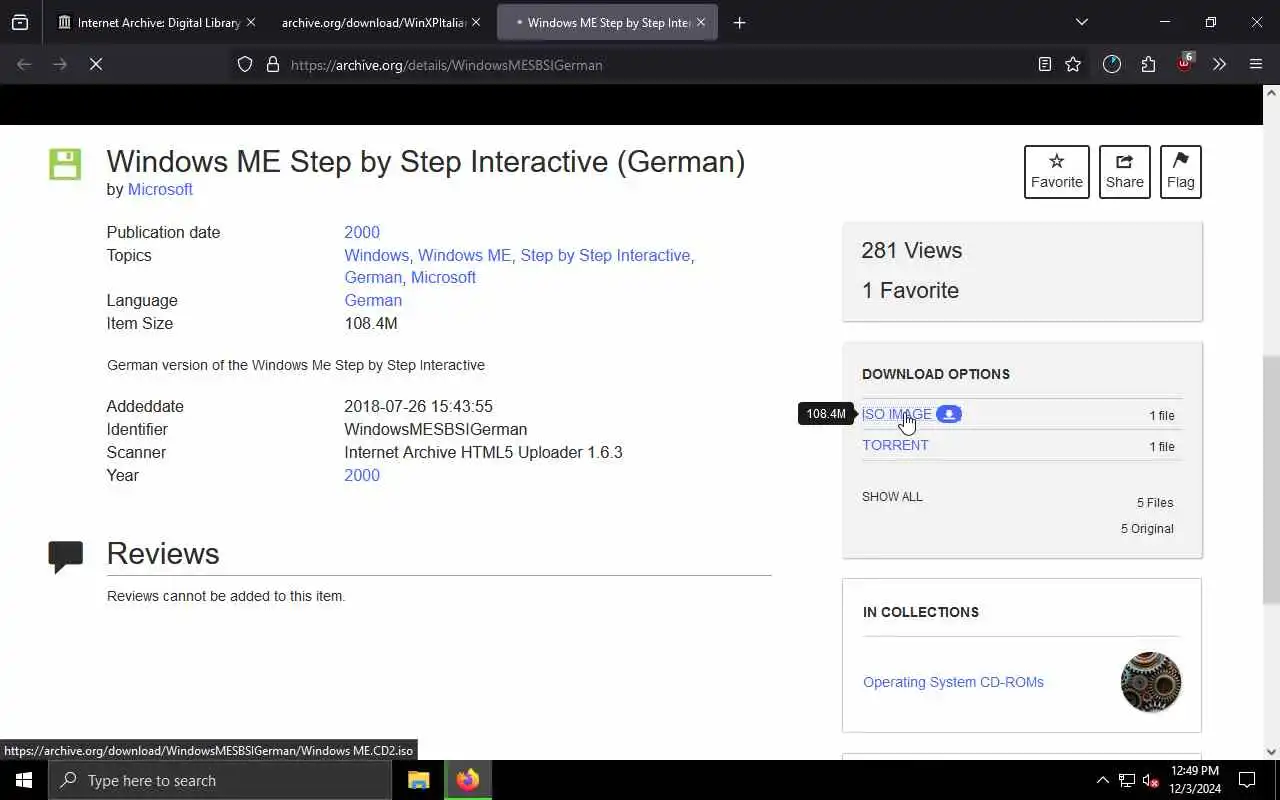Image resolution: width=1280 pixels, height=800 pixels.
Task: Open the German topic link
Action: point(373,277)
